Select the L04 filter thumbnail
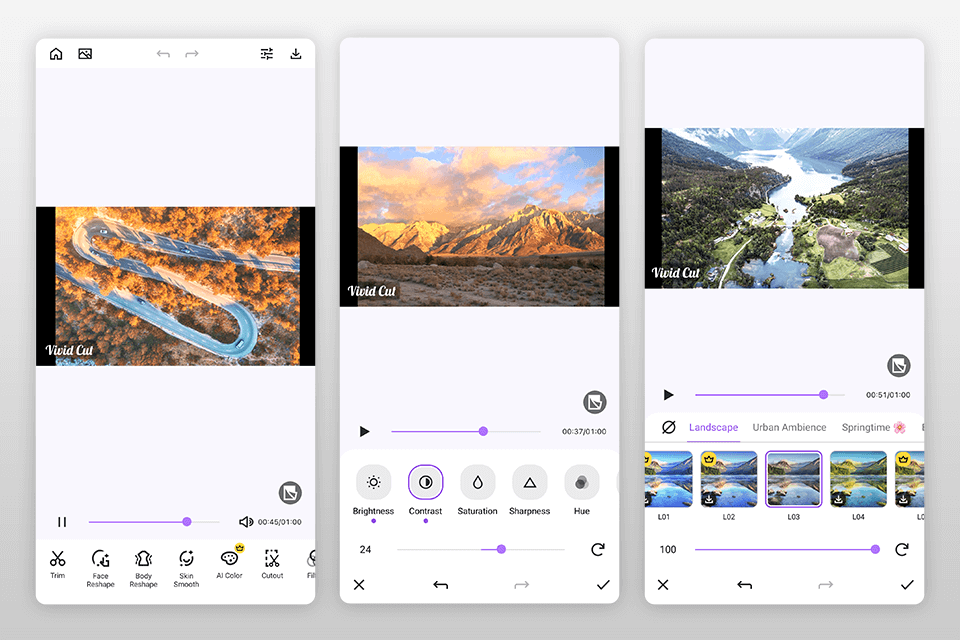The image size is (960, 640). point(858,479)
